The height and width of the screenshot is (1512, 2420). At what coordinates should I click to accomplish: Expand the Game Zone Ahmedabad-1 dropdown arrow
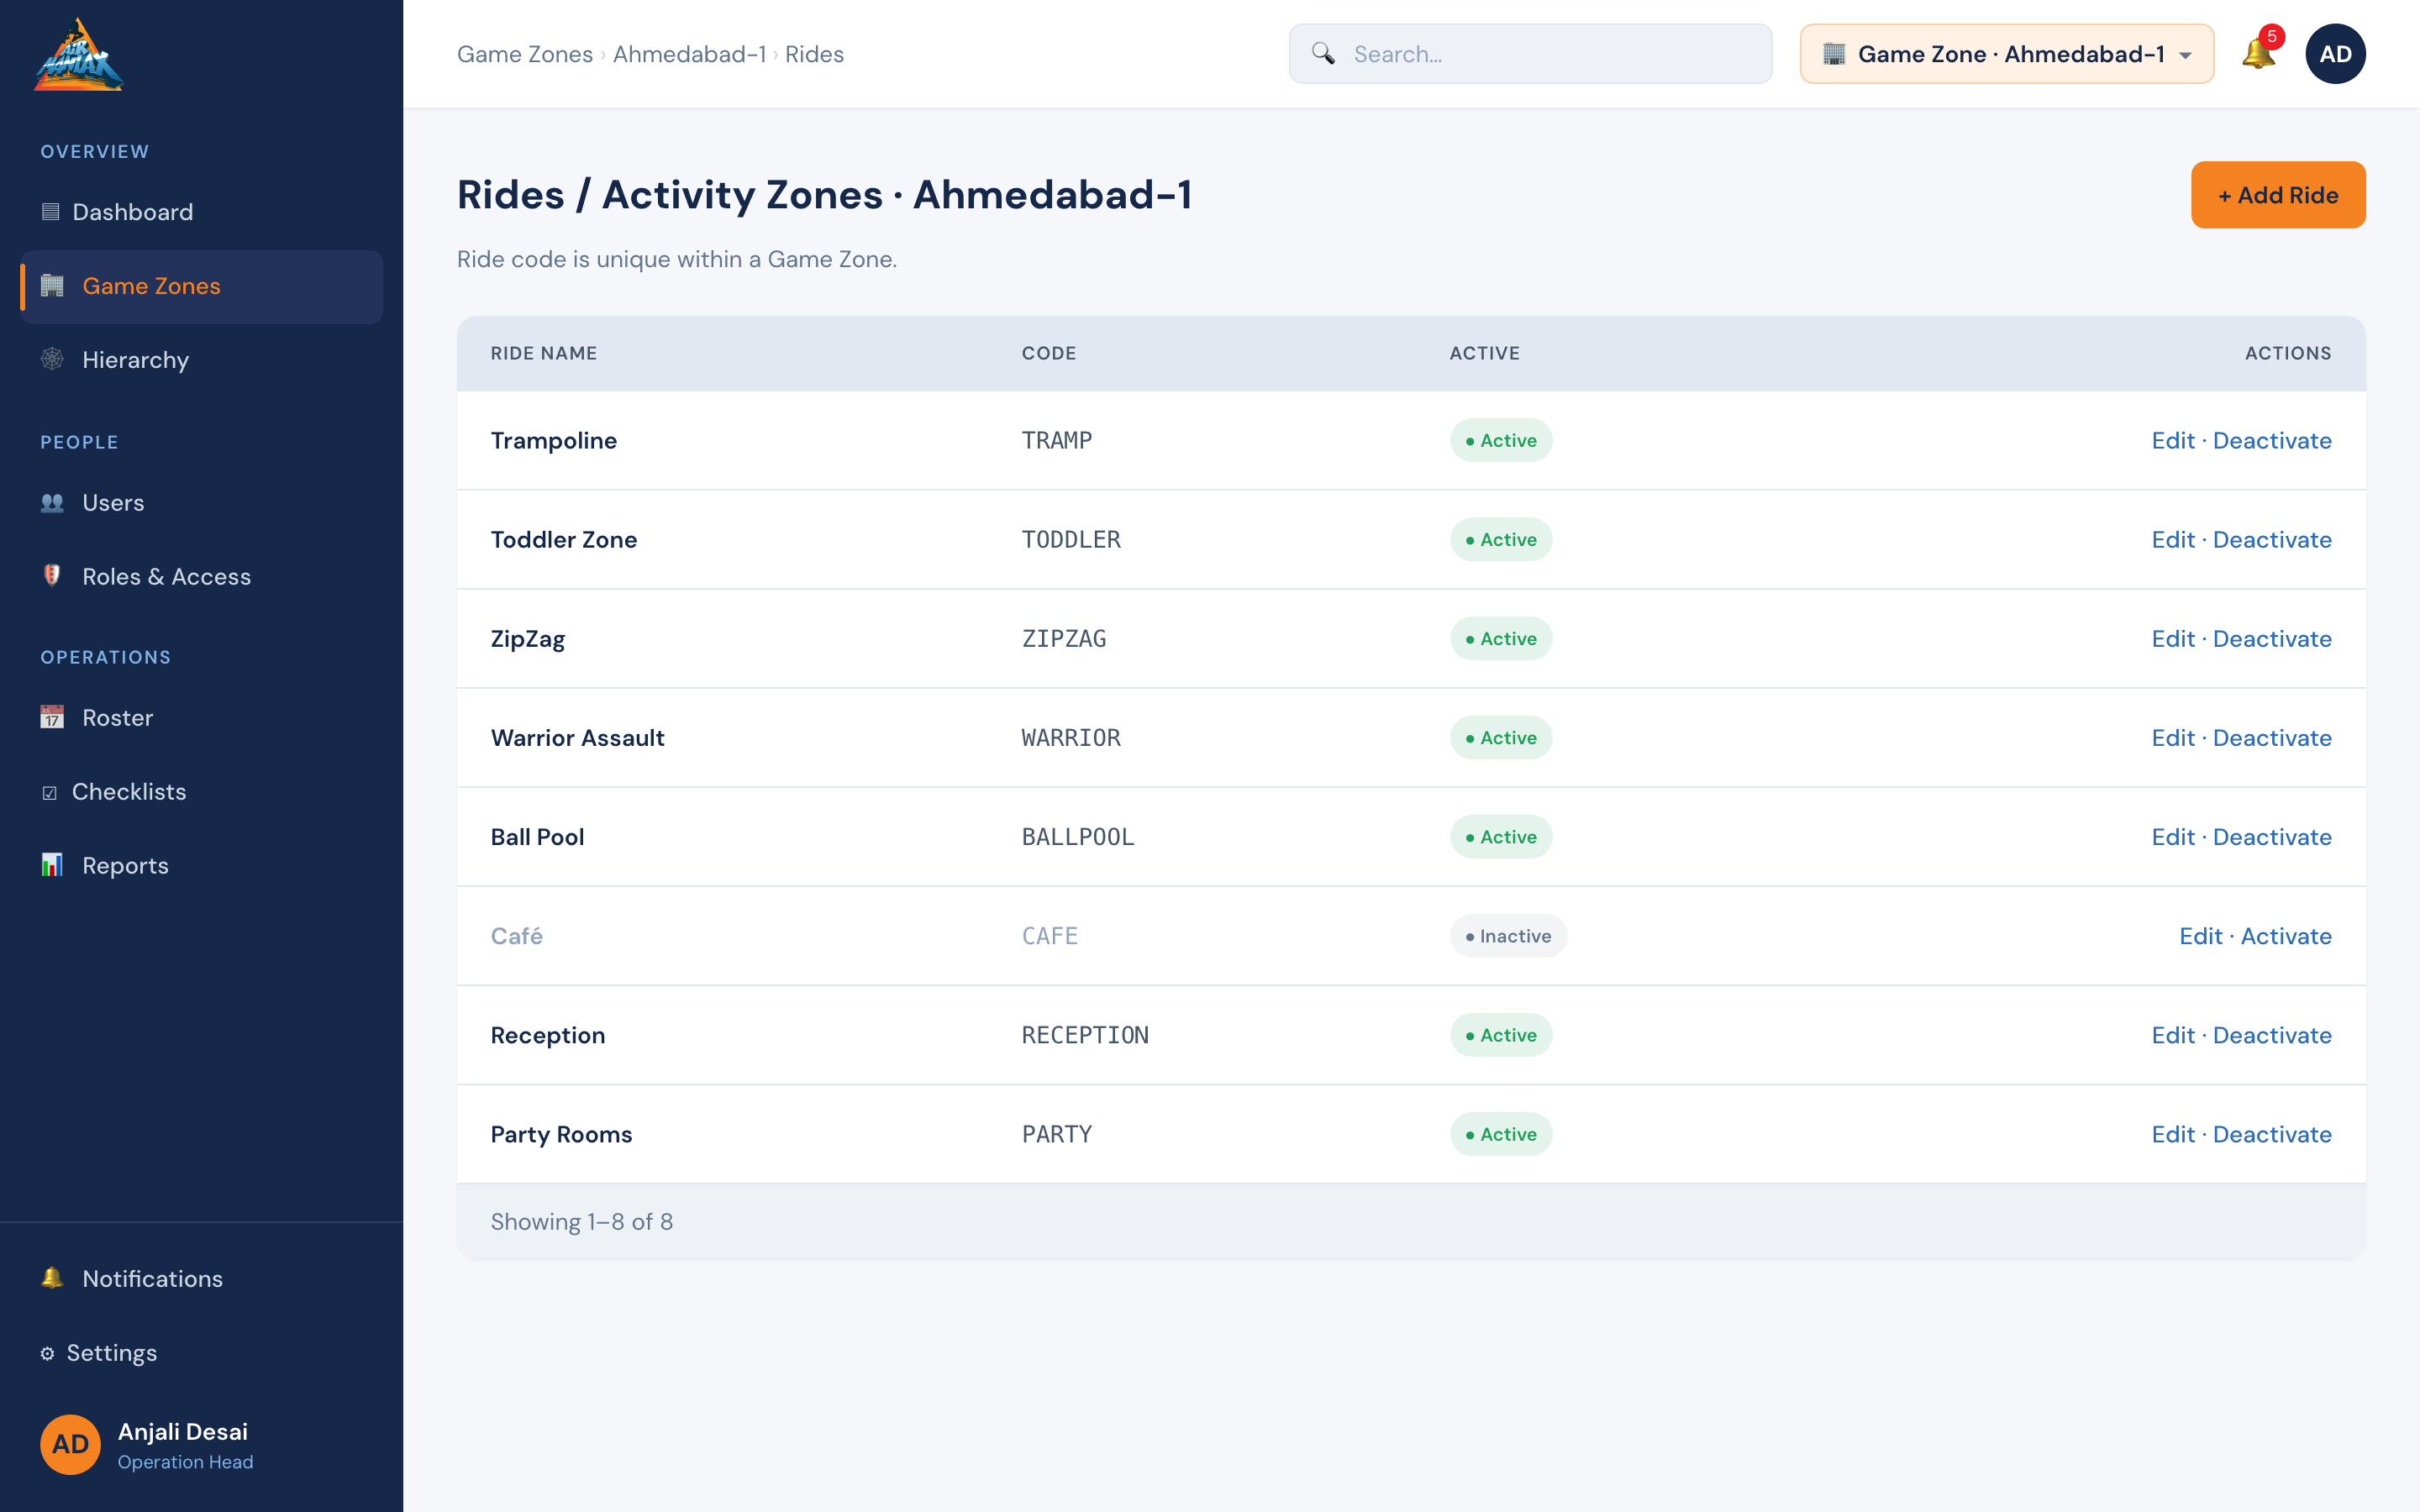[x=2186, y=55]
